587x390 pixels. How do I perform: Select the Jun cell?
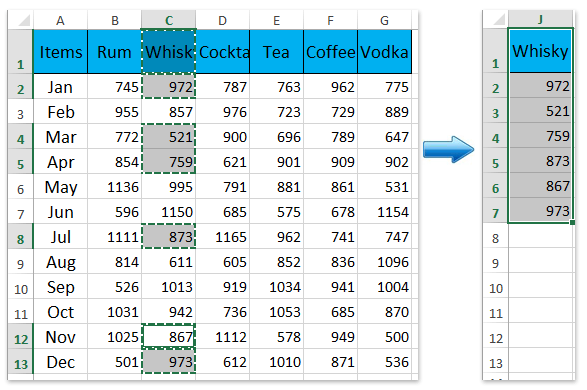(60, 212)
